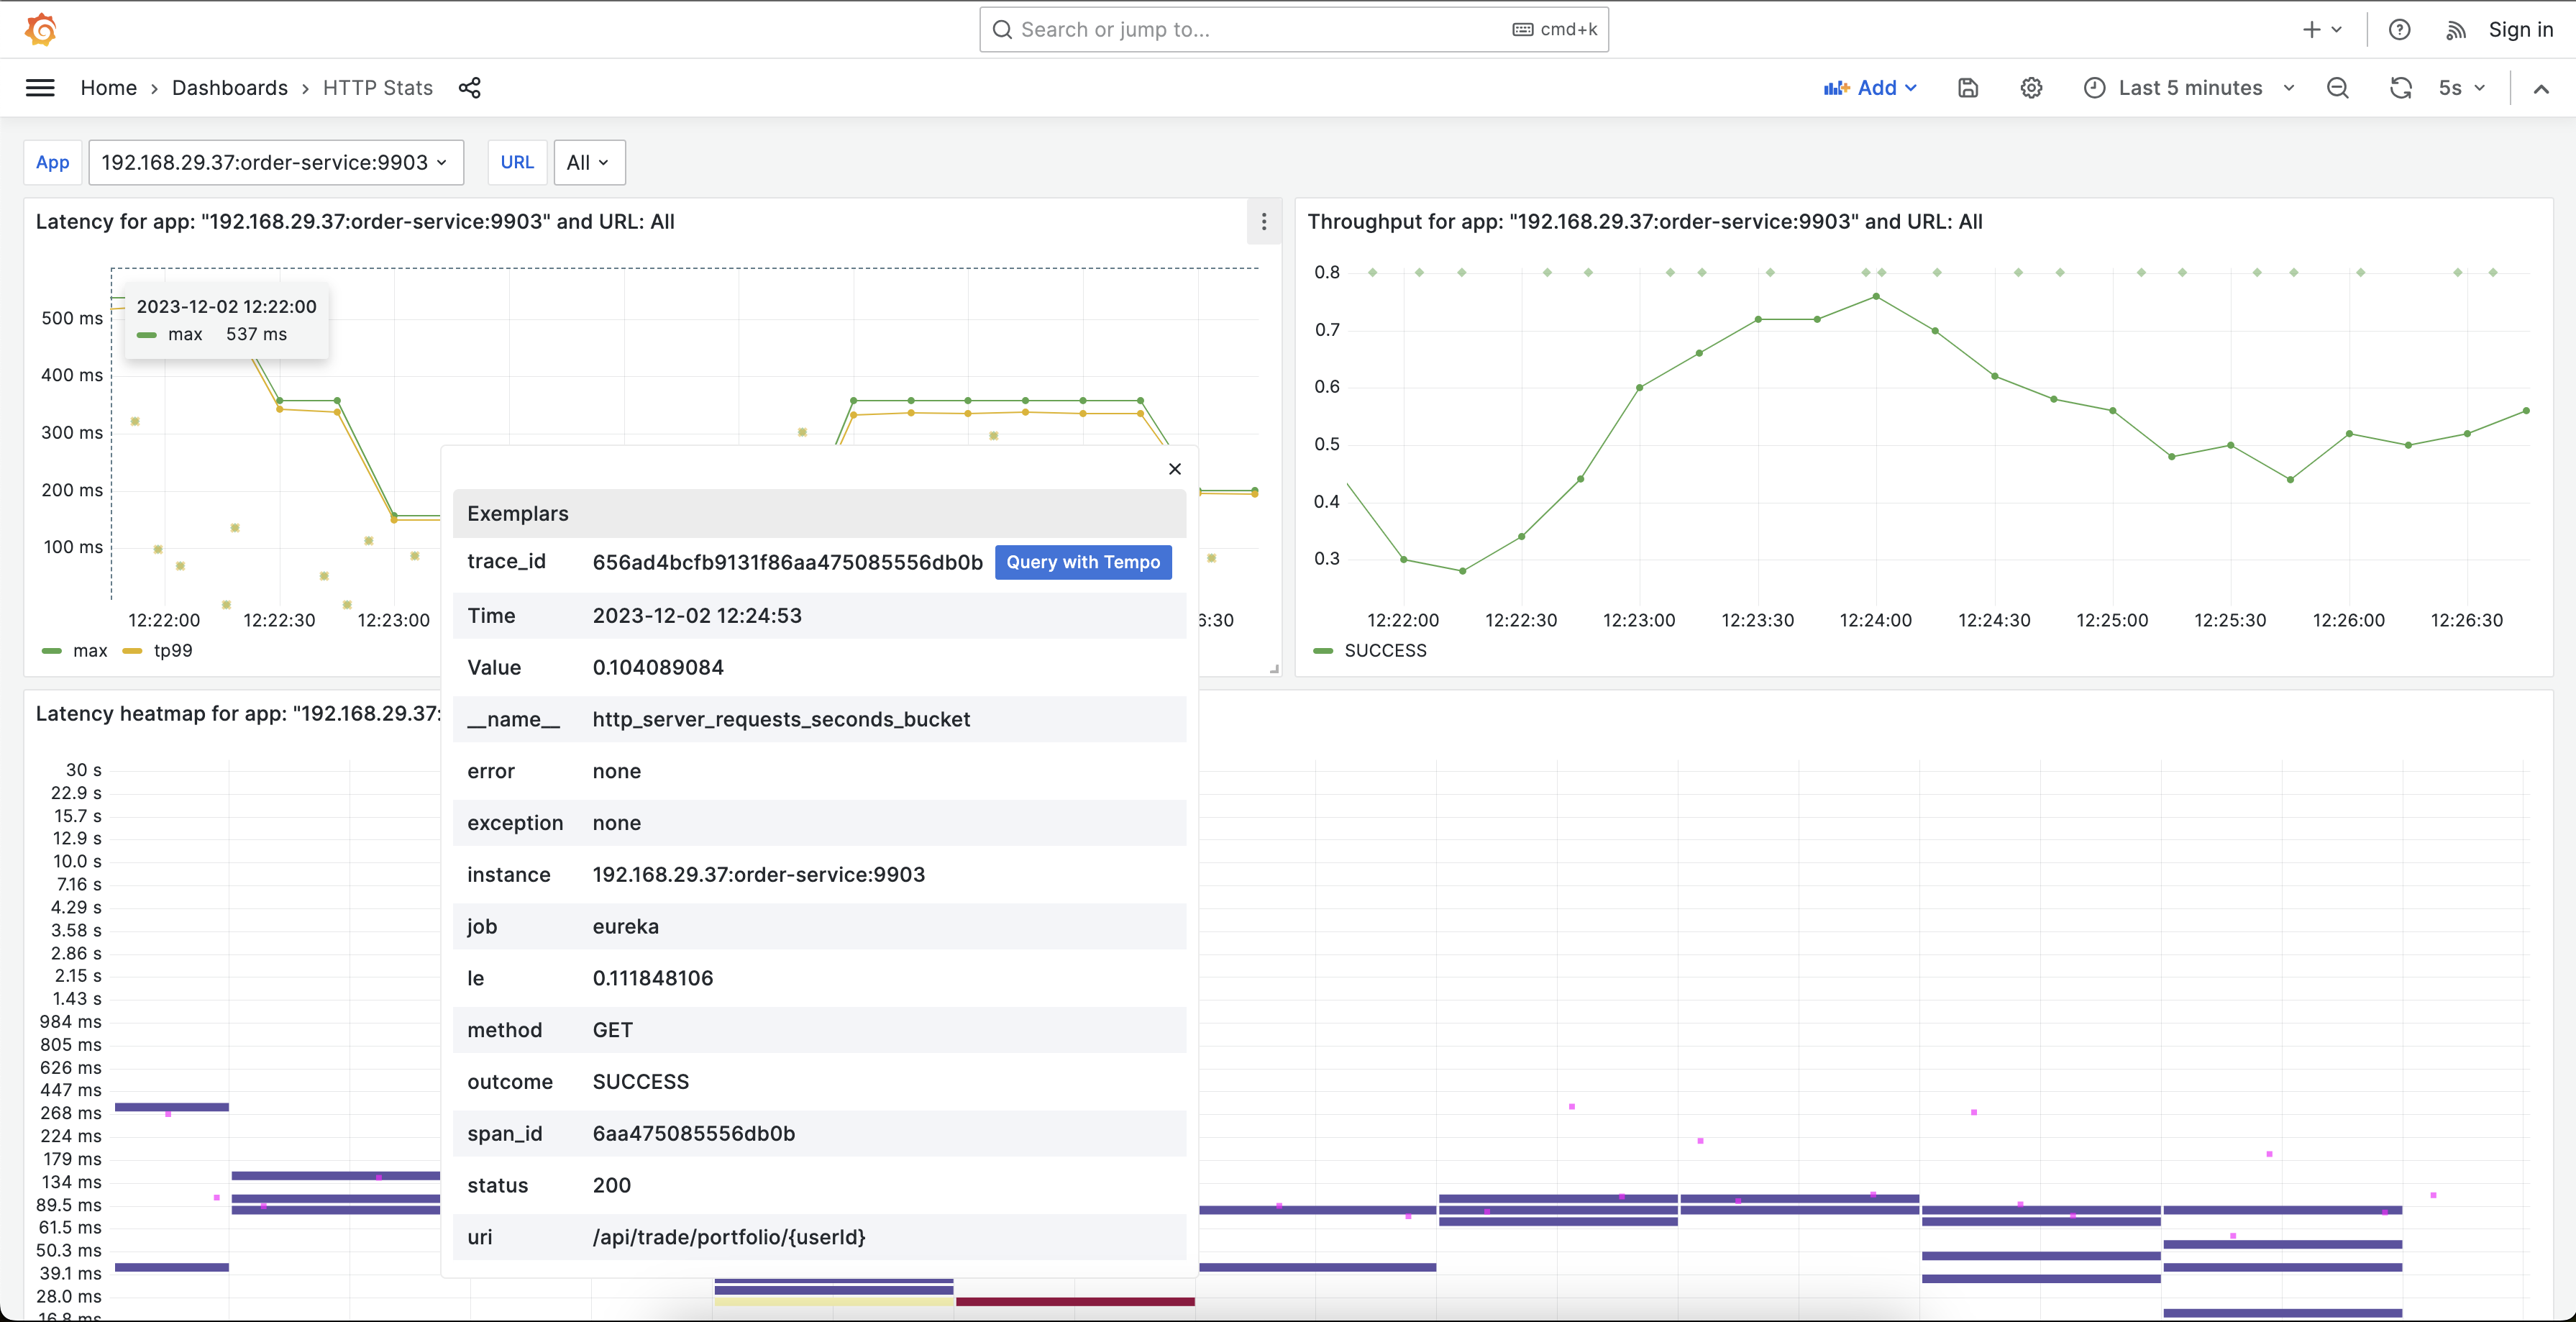Open the Latency panel three-dot menu
The width and height of the screenshot is (2576, 1322).
(1263, 222)
